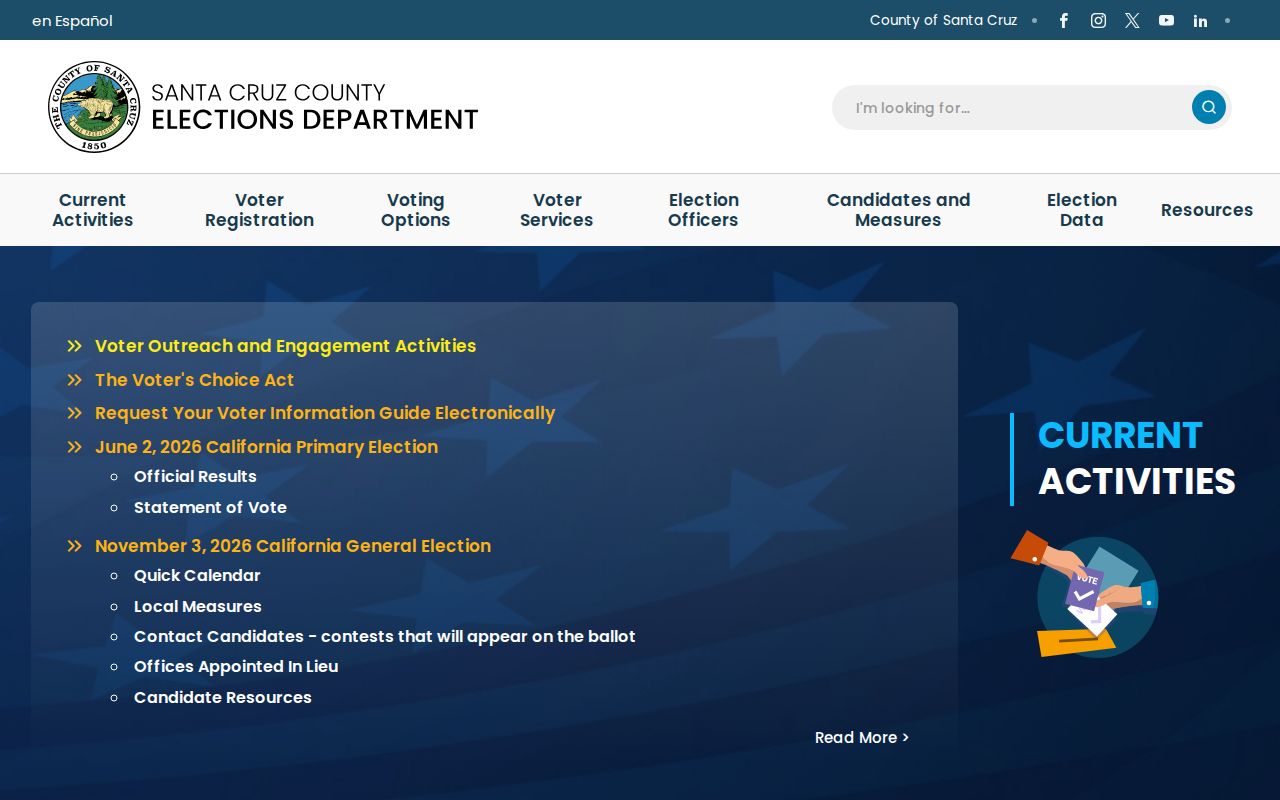Open The Voter's Choice Act link
Viewport: 1280px width, 800px height.
pyautogui.click(x=194, y=380)
